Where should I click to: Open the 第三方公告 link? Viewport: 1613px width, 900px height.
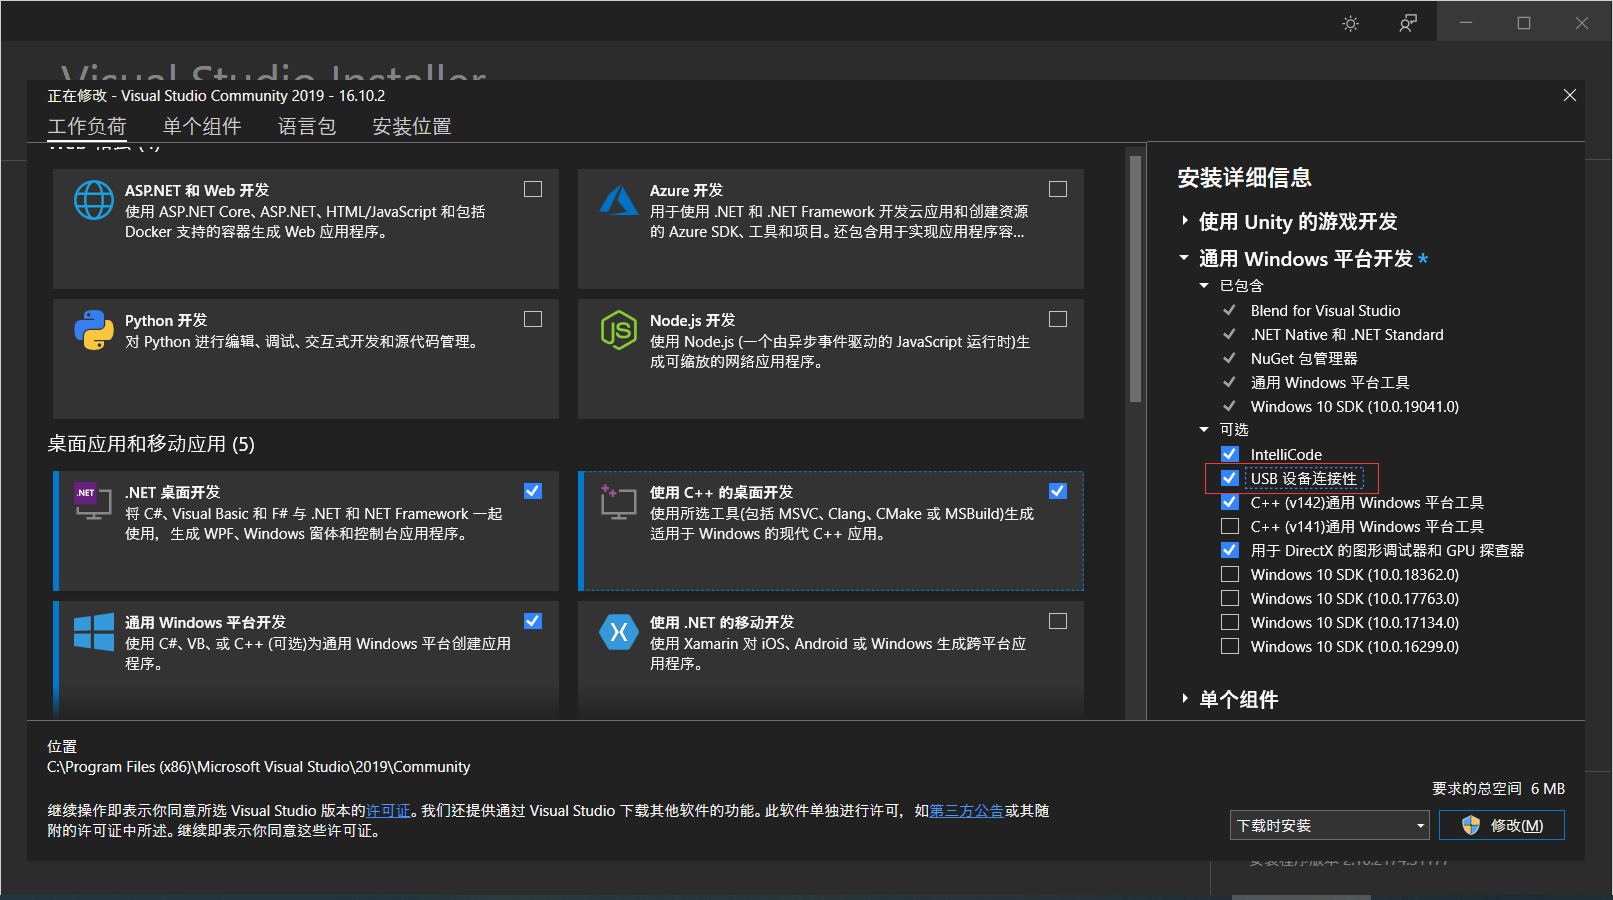click(966, 811)
